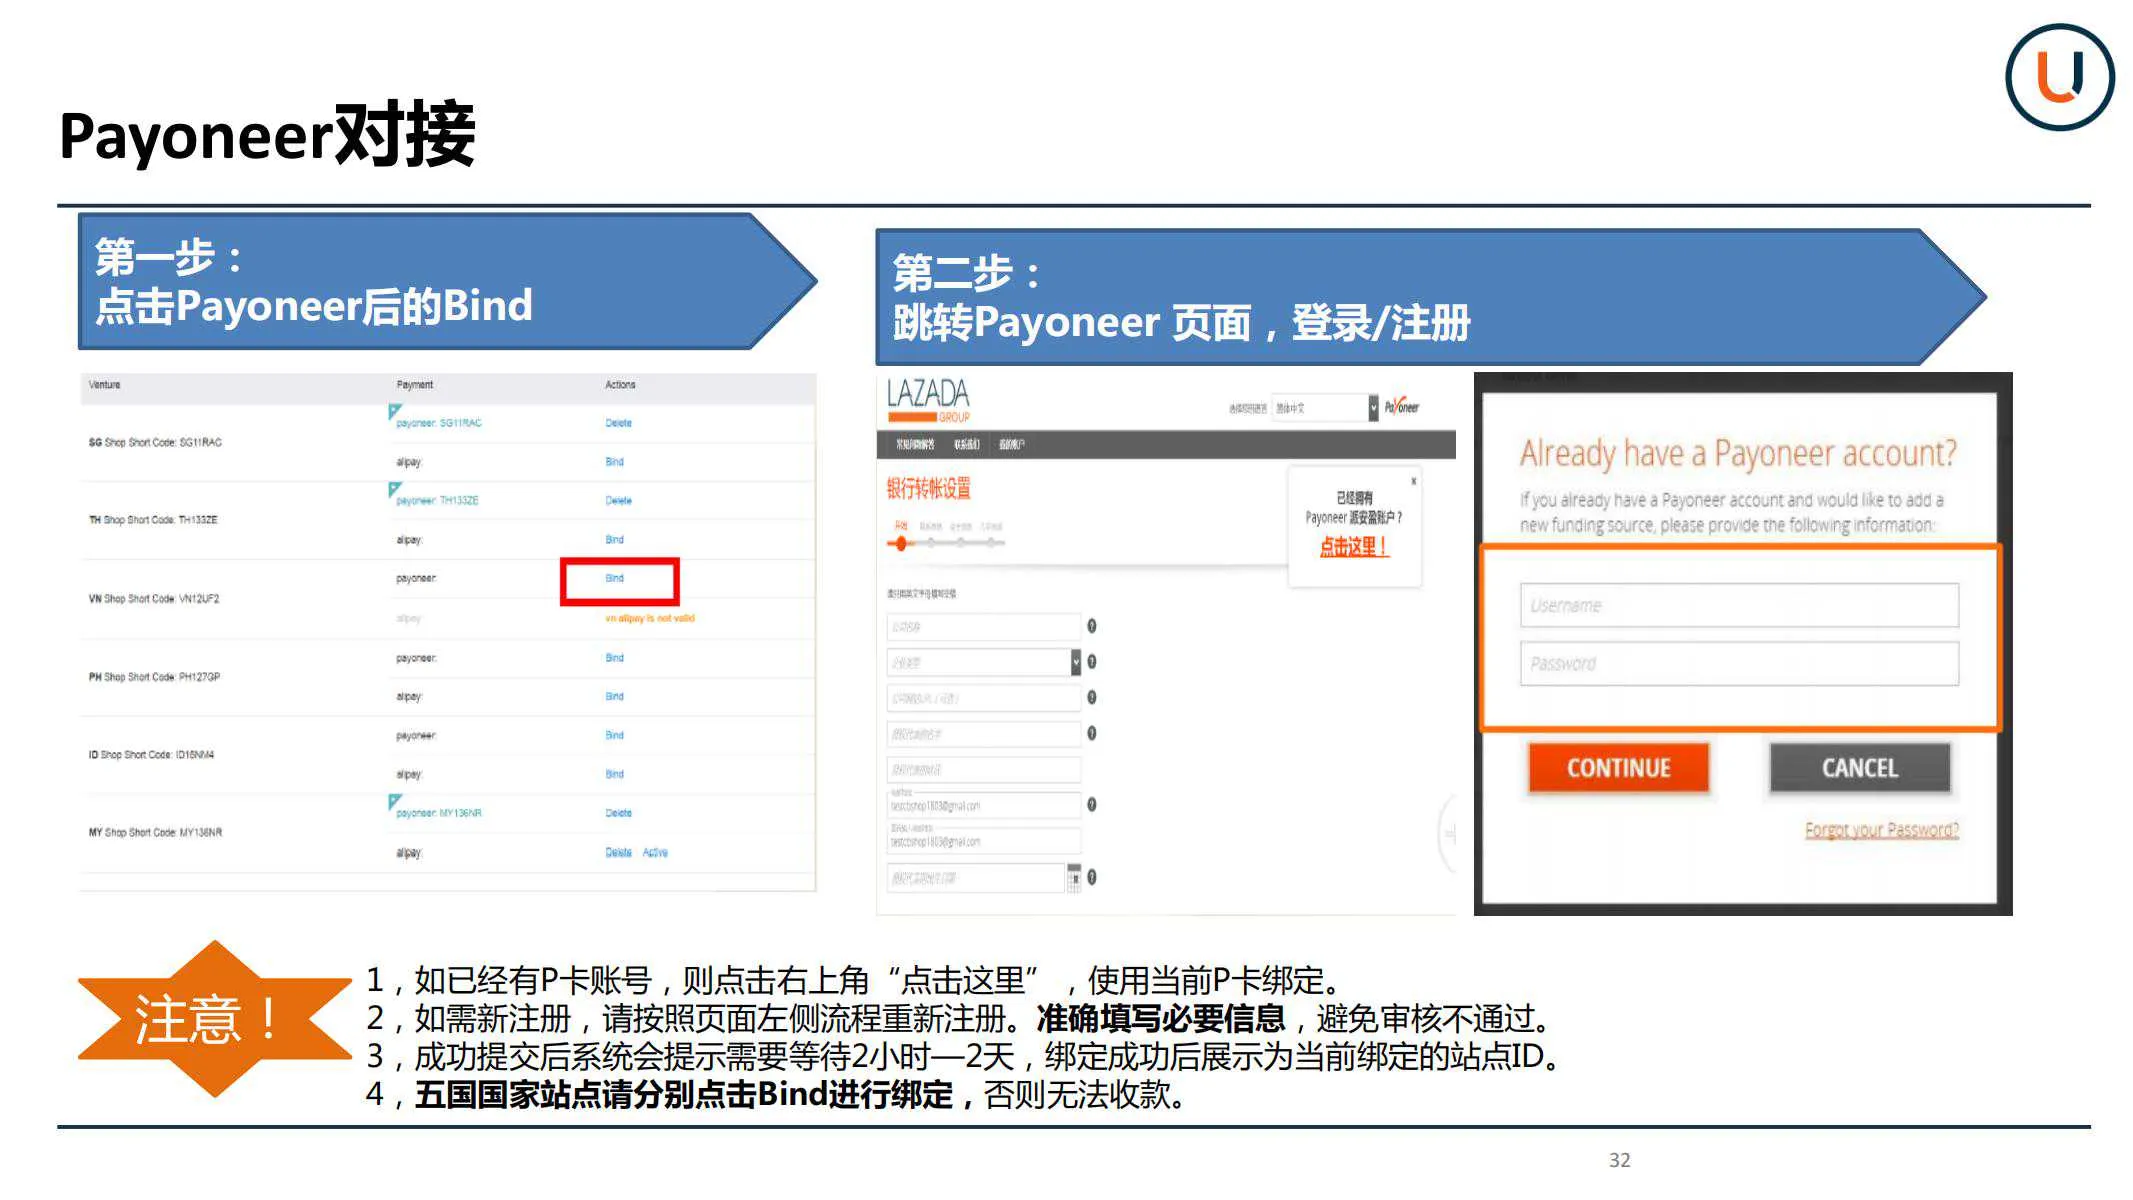Open the 常见问题解答 menu item
Viewport: 2133px width, 1200px height.
pyautogui.click(x=915, y=443)
